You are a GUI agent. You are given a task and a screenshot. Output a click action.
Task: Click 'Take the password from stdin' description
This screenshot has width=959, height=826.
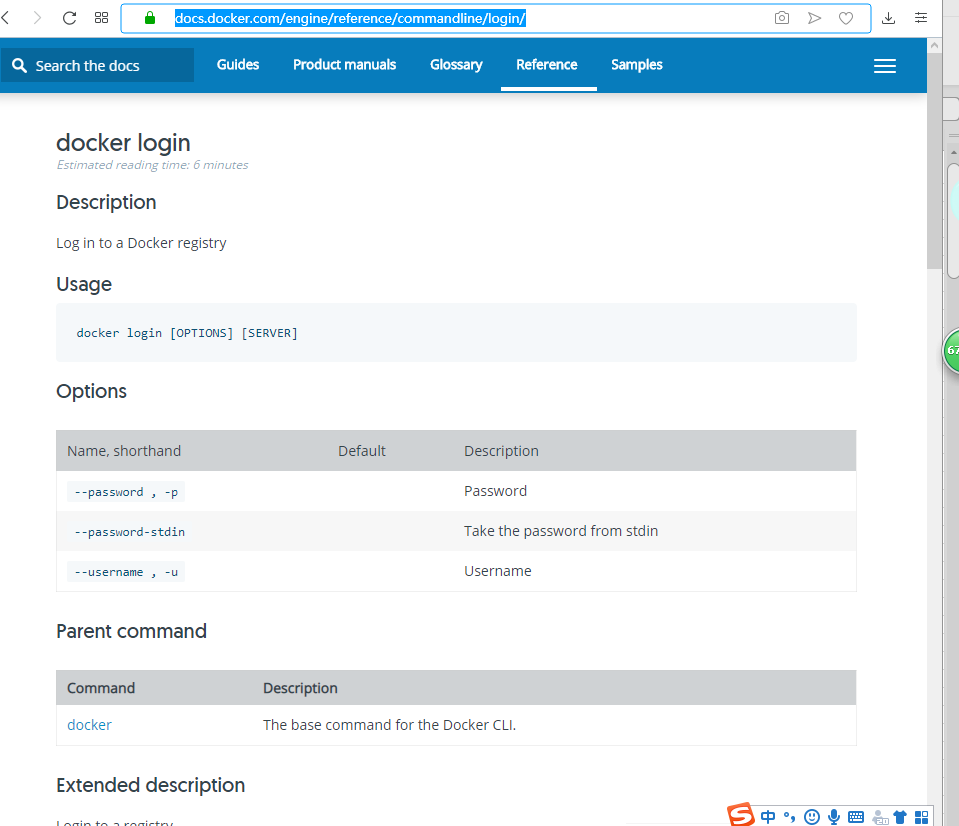click(x=561, y=531)
